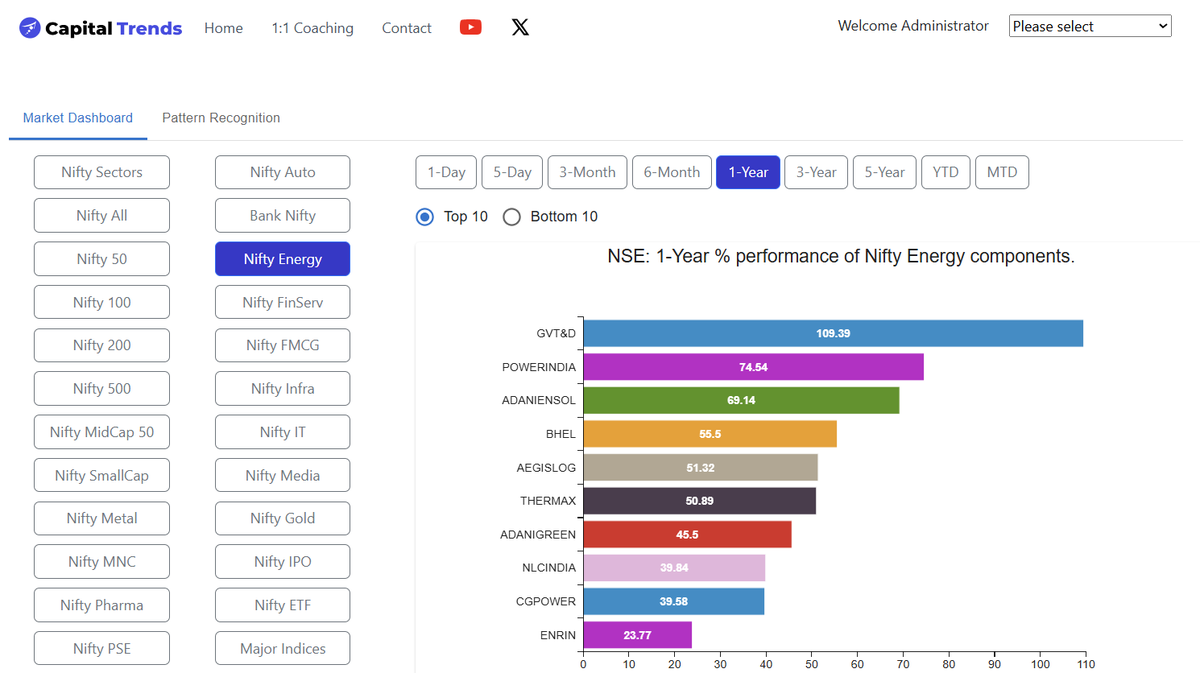Click the AEGISLOG bar showing 51.32
1200x673 pixels.
700,467
